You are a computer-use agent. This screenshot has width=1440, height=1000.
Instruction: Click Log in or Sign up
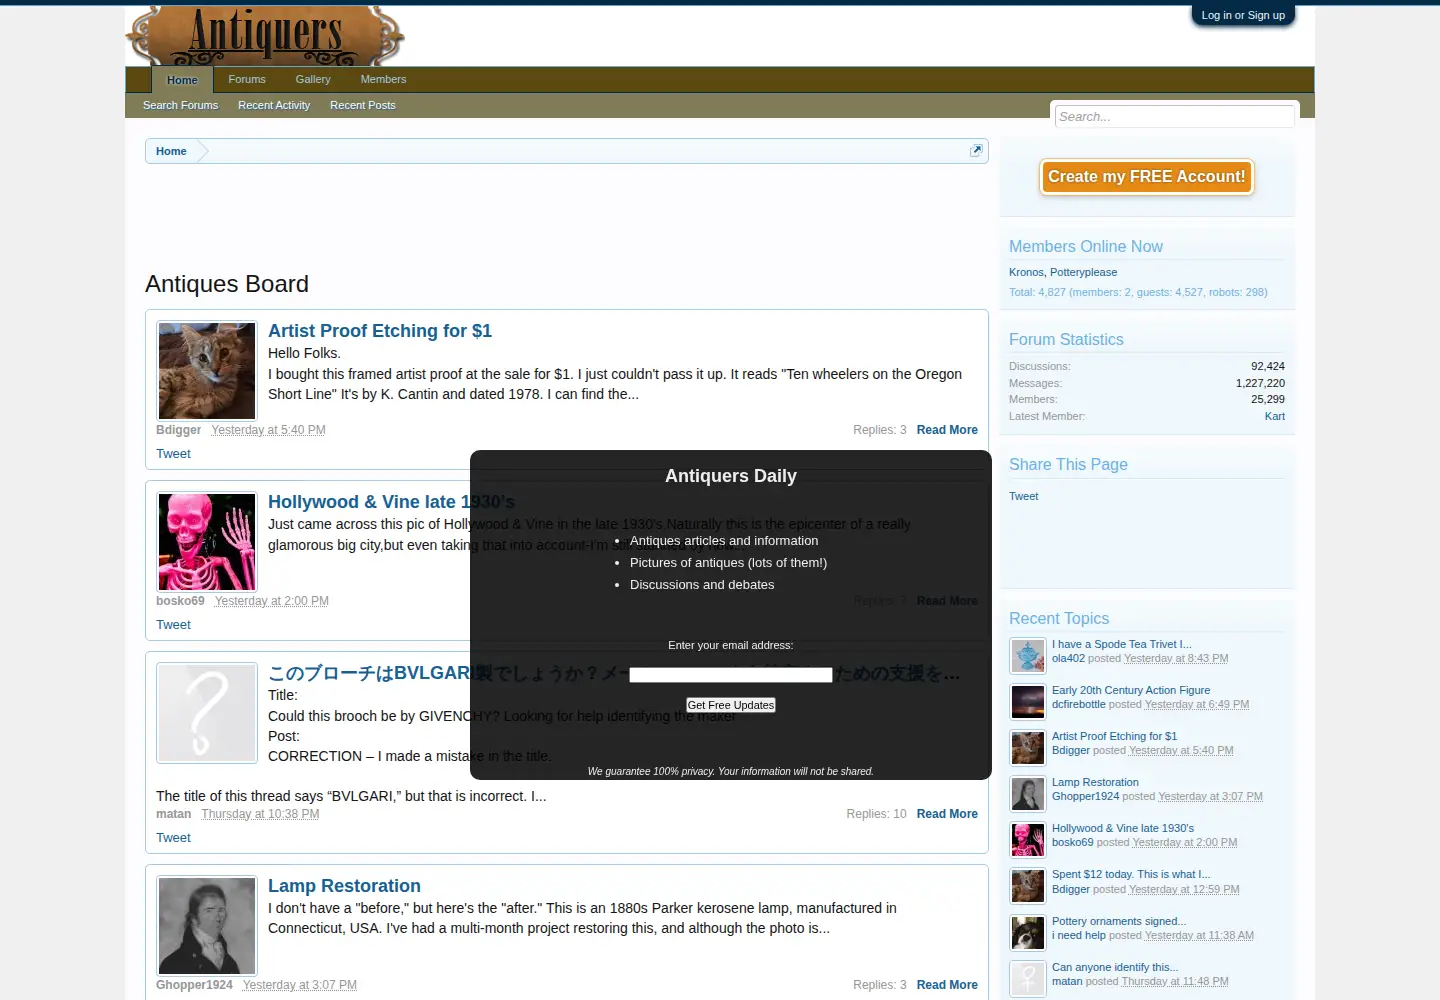[1243, 15]
